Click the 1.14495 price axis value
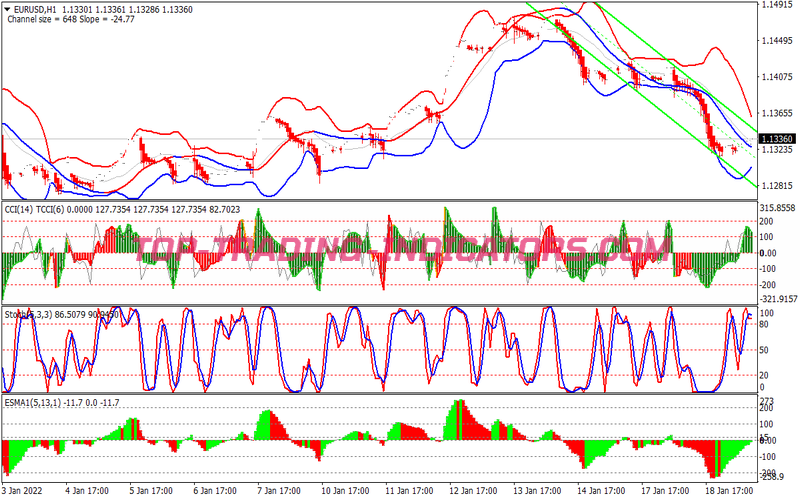The width and height of the screenshot is (800, 500). click(x=777, y=41)
